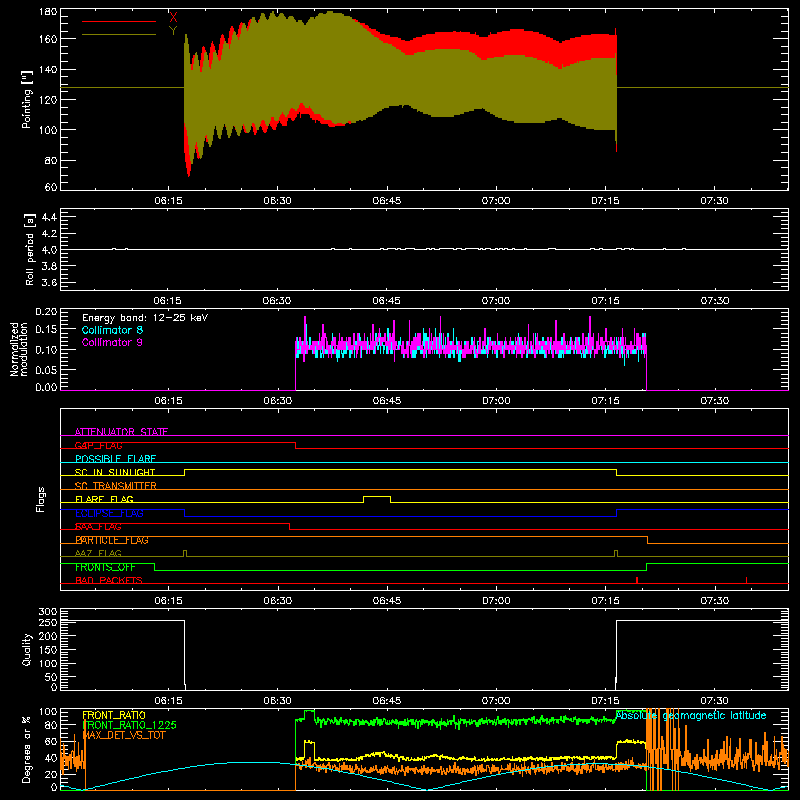This screenshot has width=800, height=800.
Task: Click the POSSIBLE_FLARE flag label
Action: (x=115, y=459)
